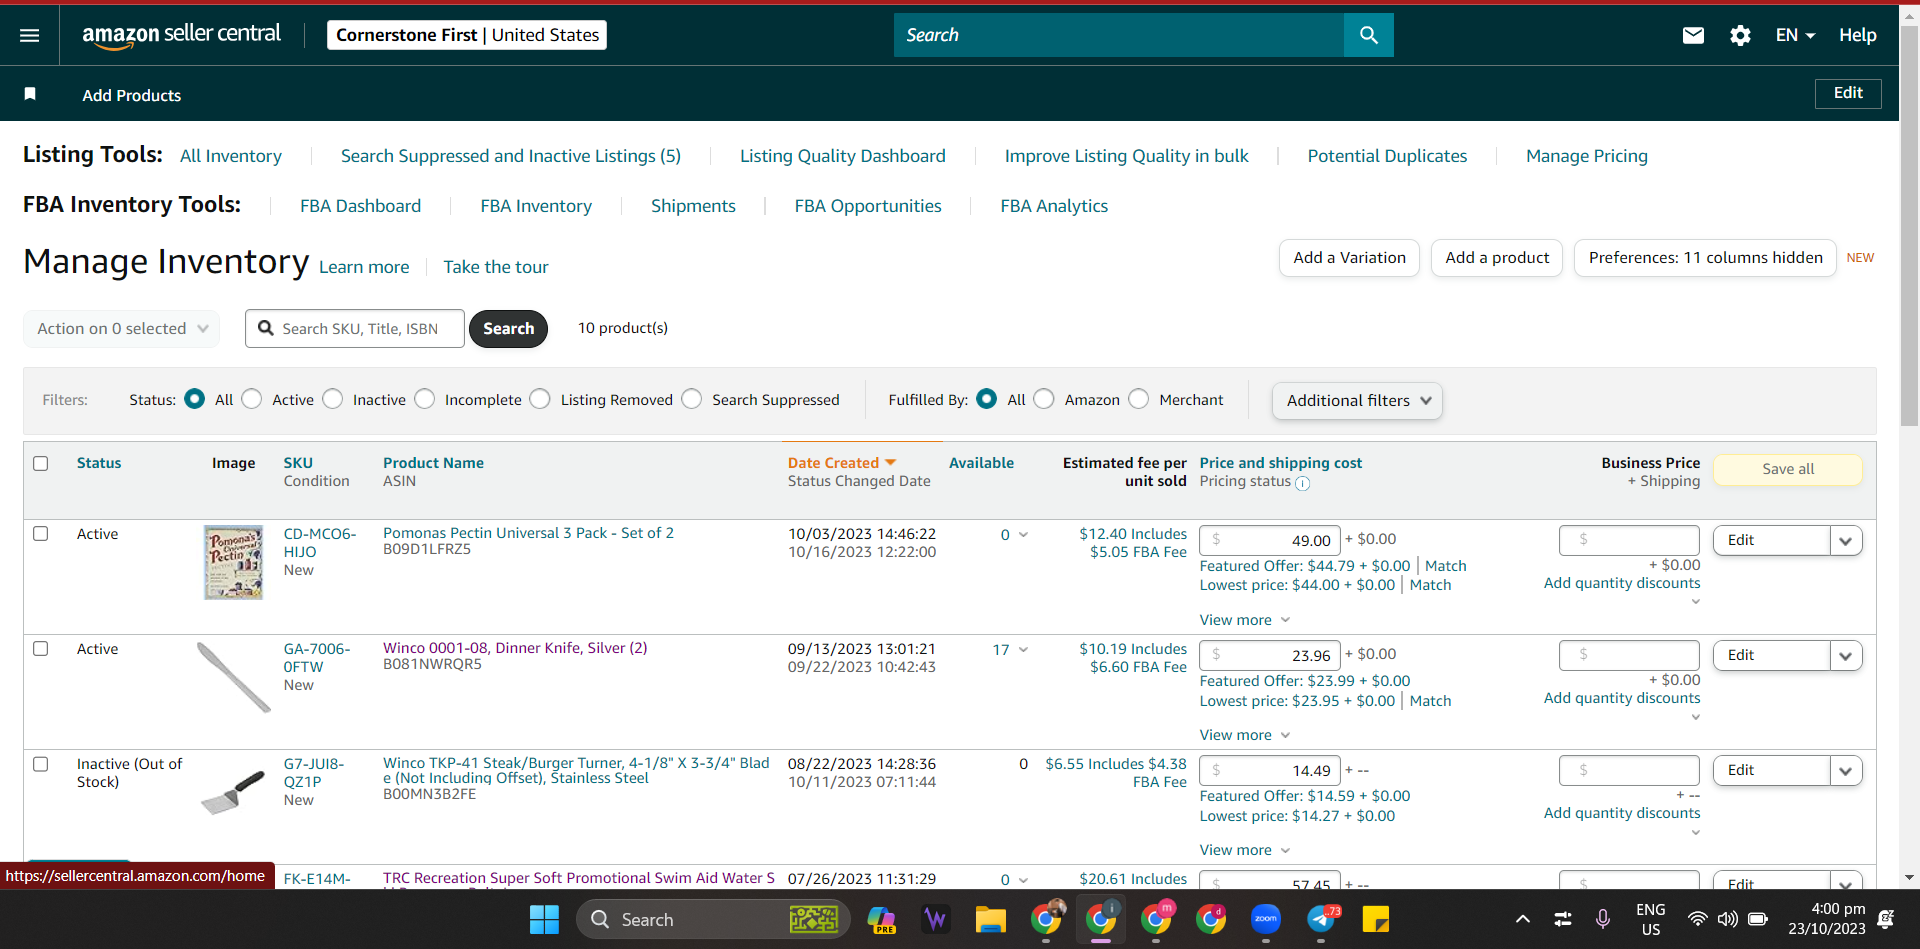Click the microphone icon in system tray
The width and height of the screenshot is (1920, 949).
point(1603,919)
